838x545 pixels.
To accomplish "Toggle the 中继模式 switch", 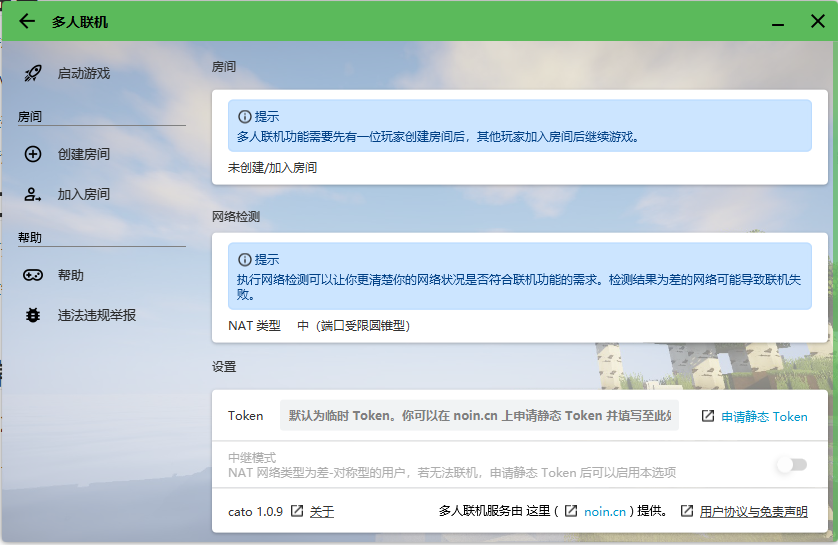I will pyautogui.click(x=791, y=465).
